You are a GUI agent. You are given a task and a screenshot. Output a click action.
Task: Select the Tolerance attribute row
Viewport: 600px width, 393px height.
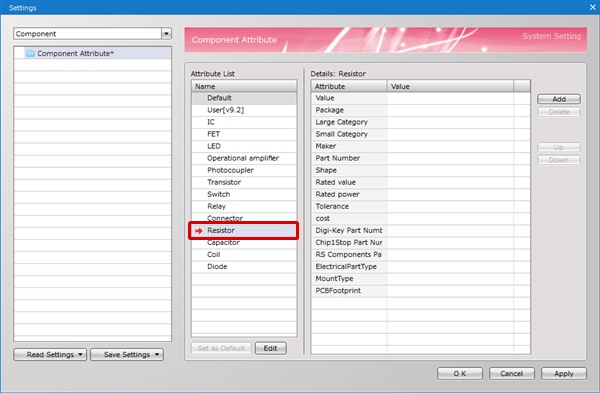click(421, 207)
